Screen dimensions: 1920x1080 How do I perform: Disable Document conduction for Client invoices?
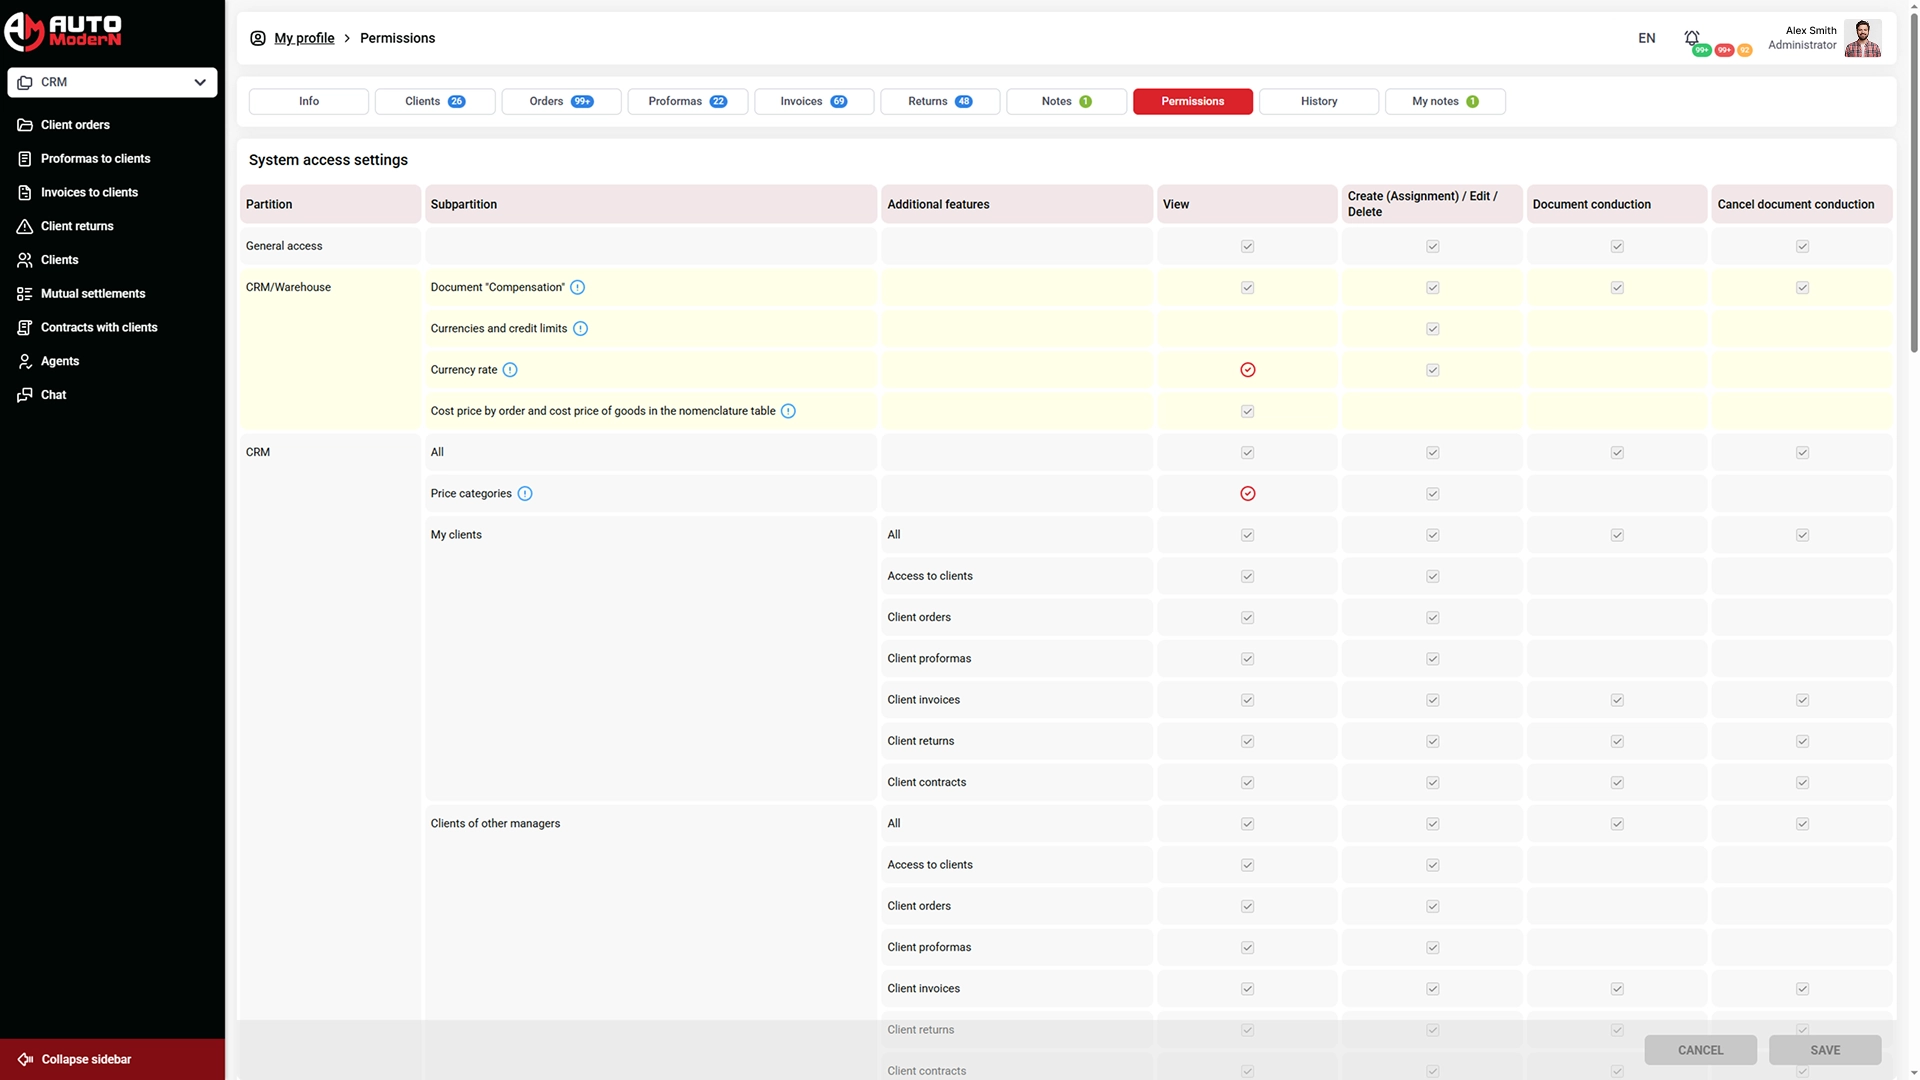[1617, 699]
